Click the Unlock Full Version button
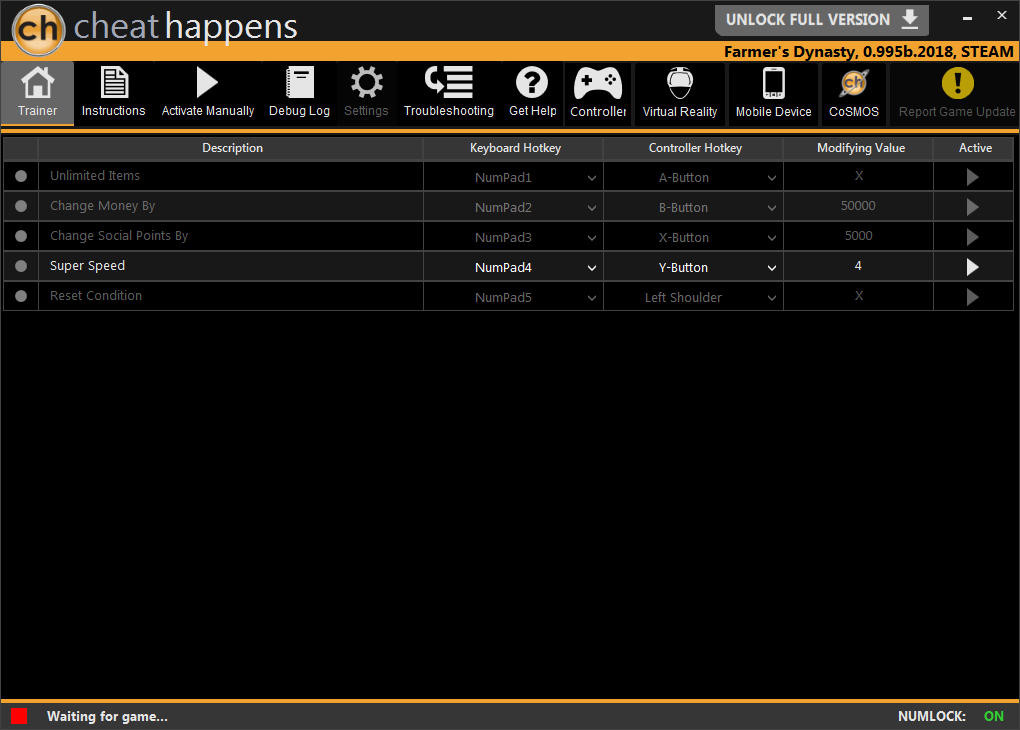The height and width of the screenshot is (730, 1020). pos(822,20)
